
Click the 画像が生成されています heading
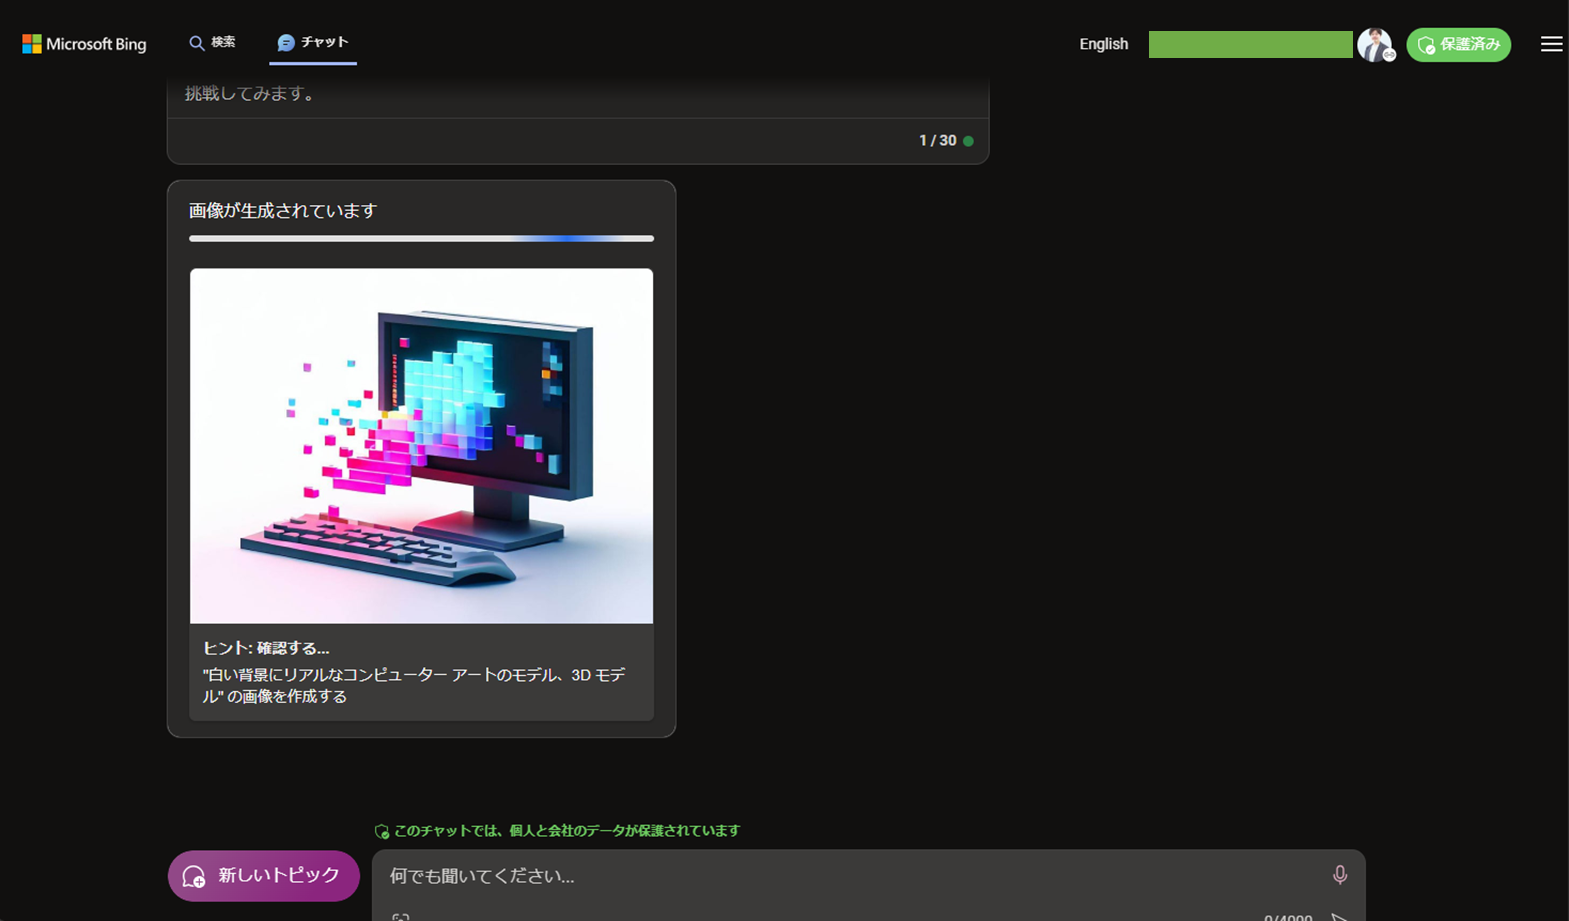[283, 211]
